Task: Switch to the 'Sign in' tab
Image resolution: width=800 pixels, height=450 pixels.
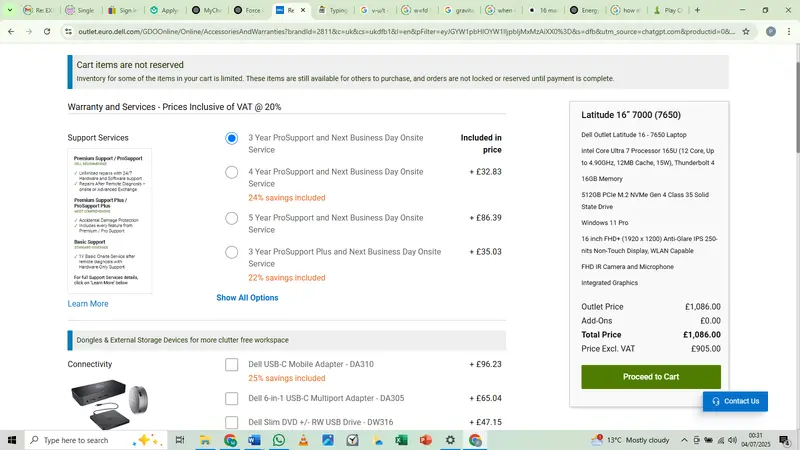Action: pos(122,10)
